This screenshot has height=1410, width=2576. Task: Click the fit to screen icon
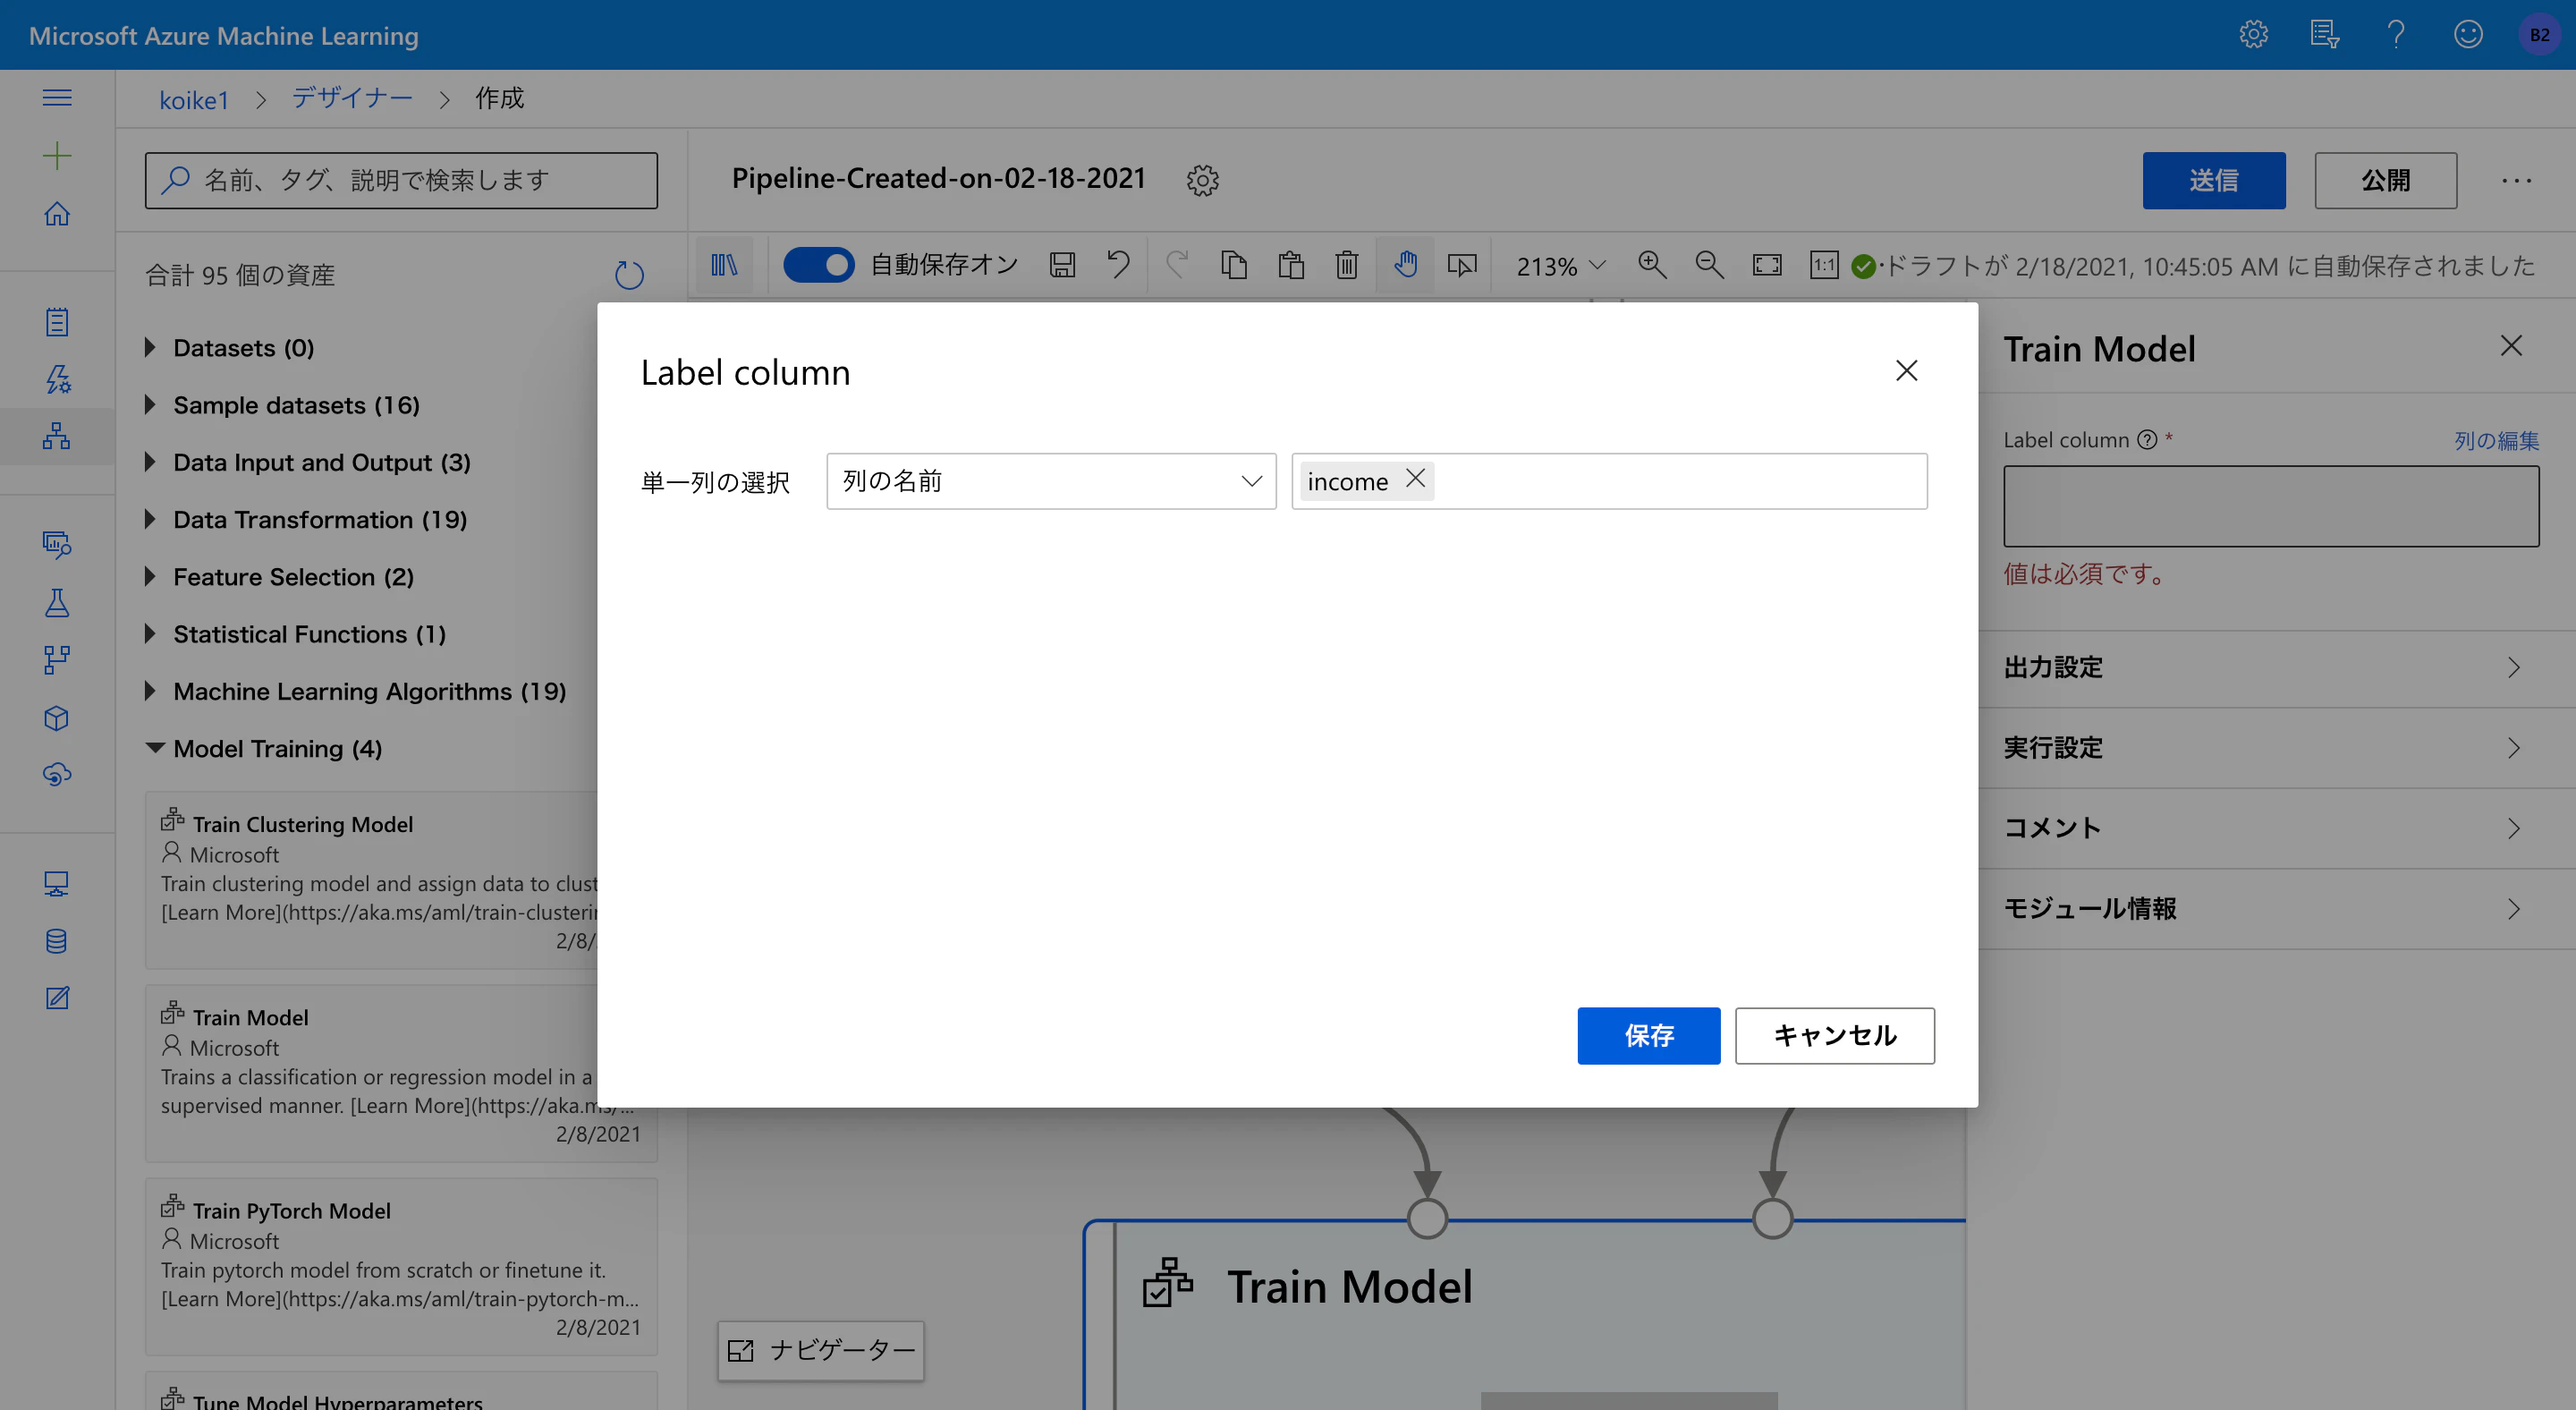click(1767, 265)
